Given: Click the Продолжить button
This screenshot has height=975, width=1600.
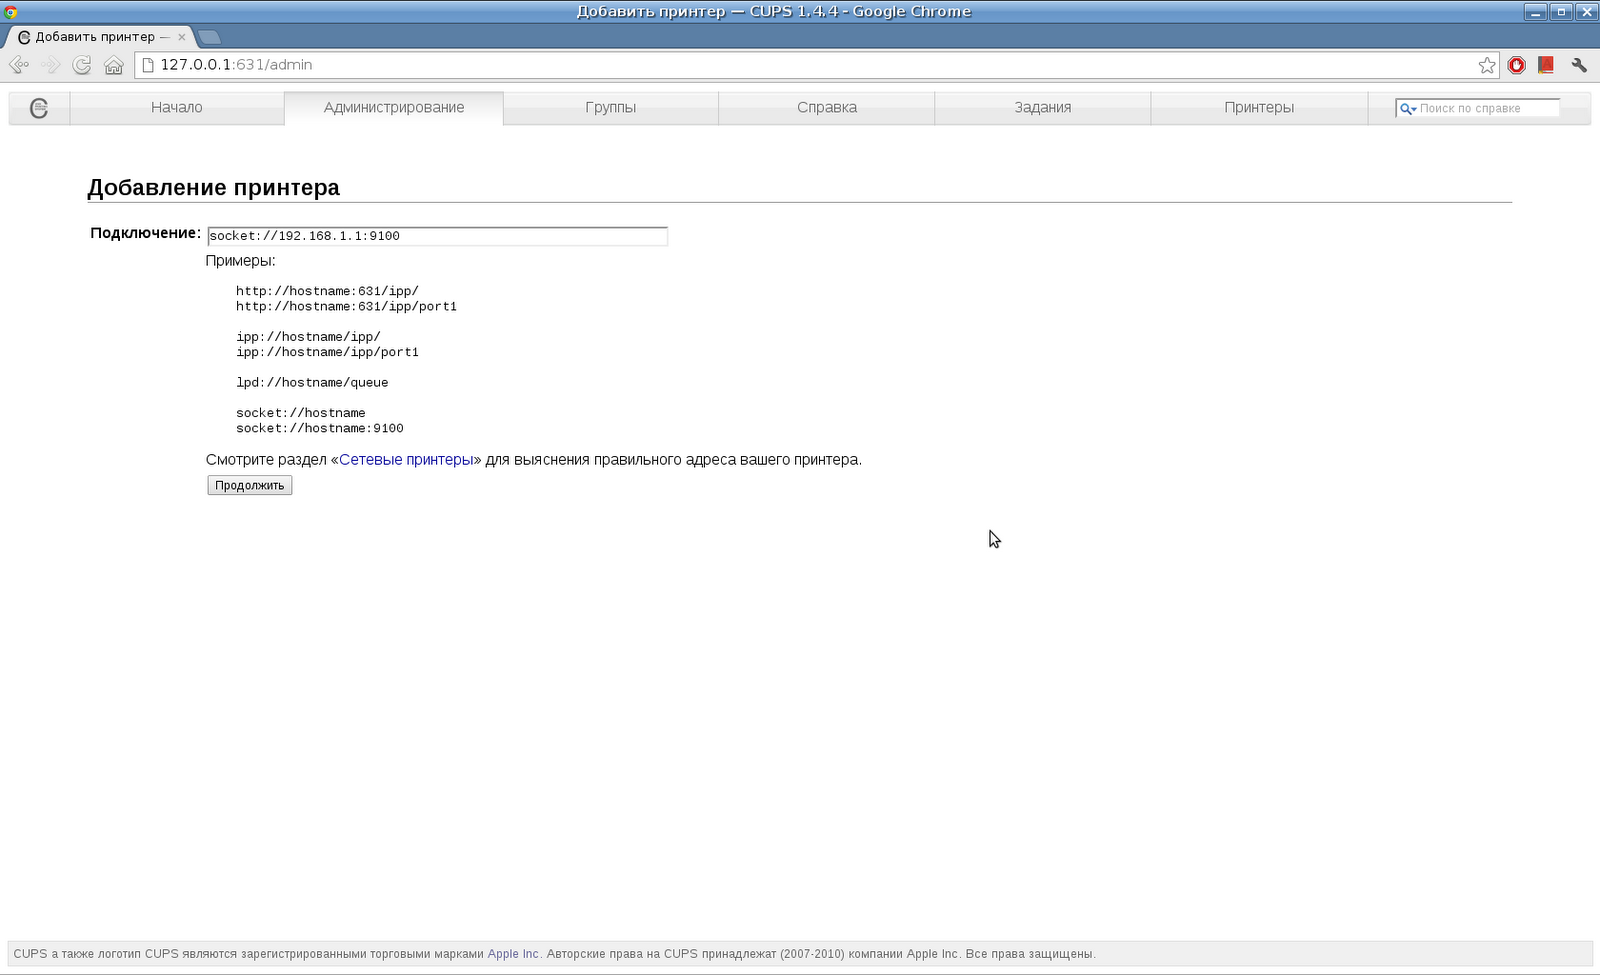Looking at the screenshot, I should coord(250,485).
